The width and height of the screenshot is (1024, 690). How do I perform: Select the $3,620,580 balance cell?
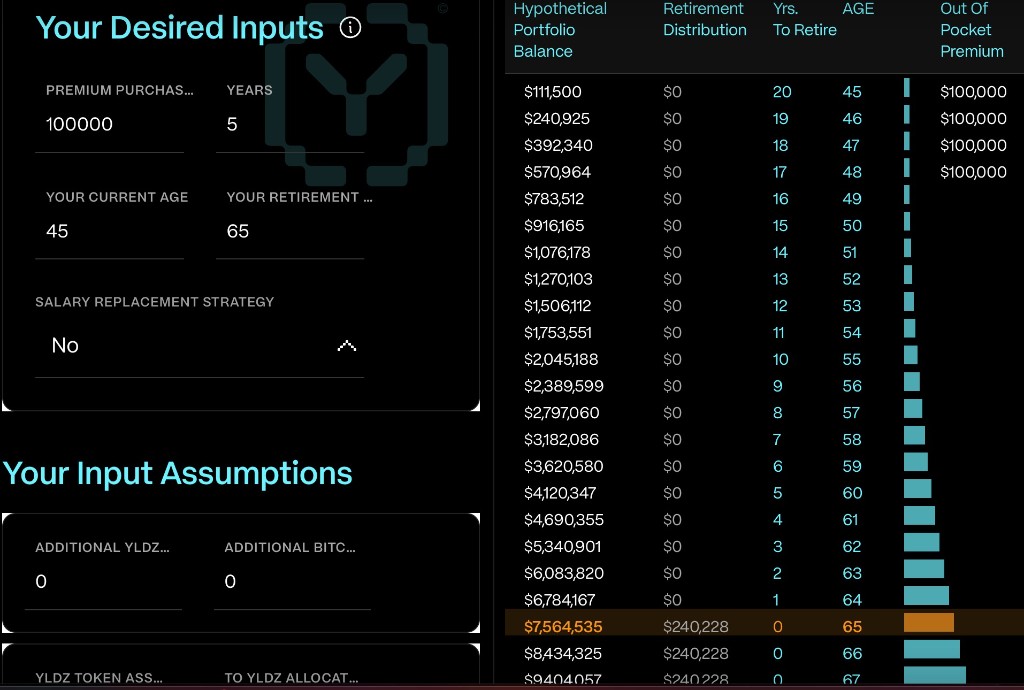(564, 467)
